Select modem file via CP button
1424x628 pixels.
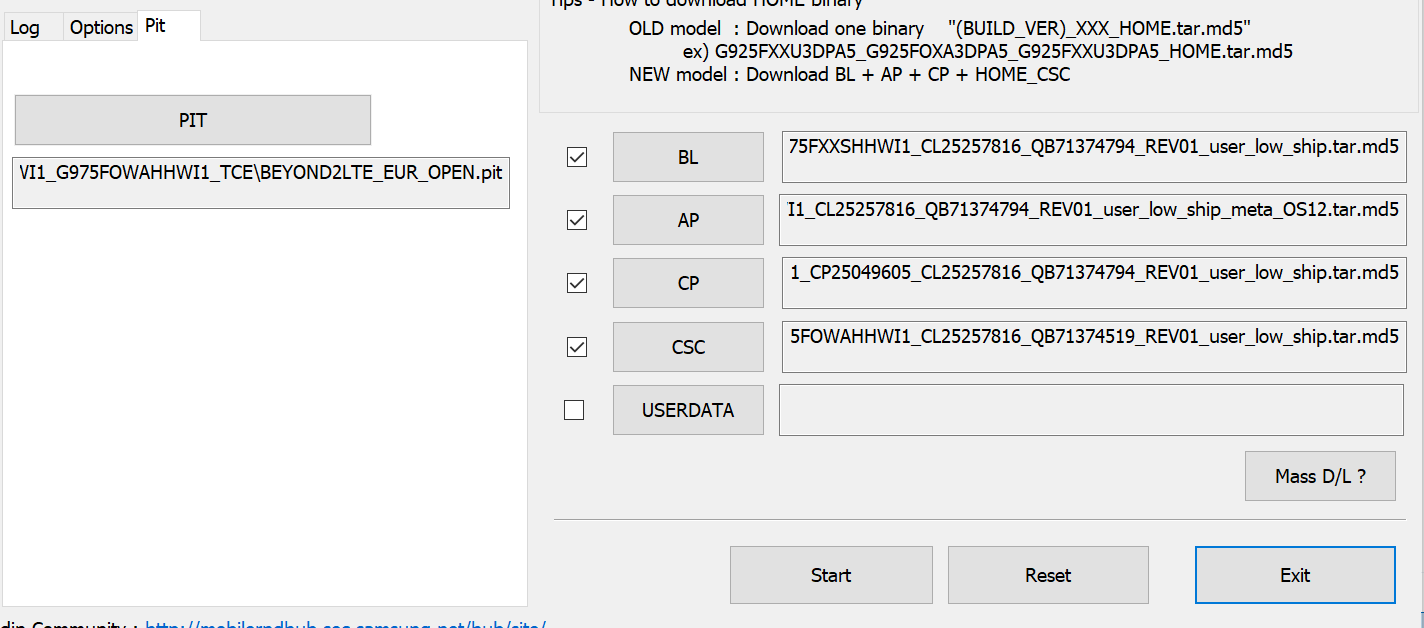(688, 283)
